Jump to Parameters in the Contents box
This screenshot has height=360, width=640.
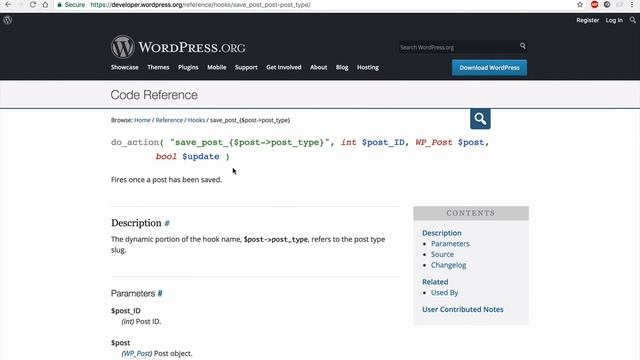point(450,244)
